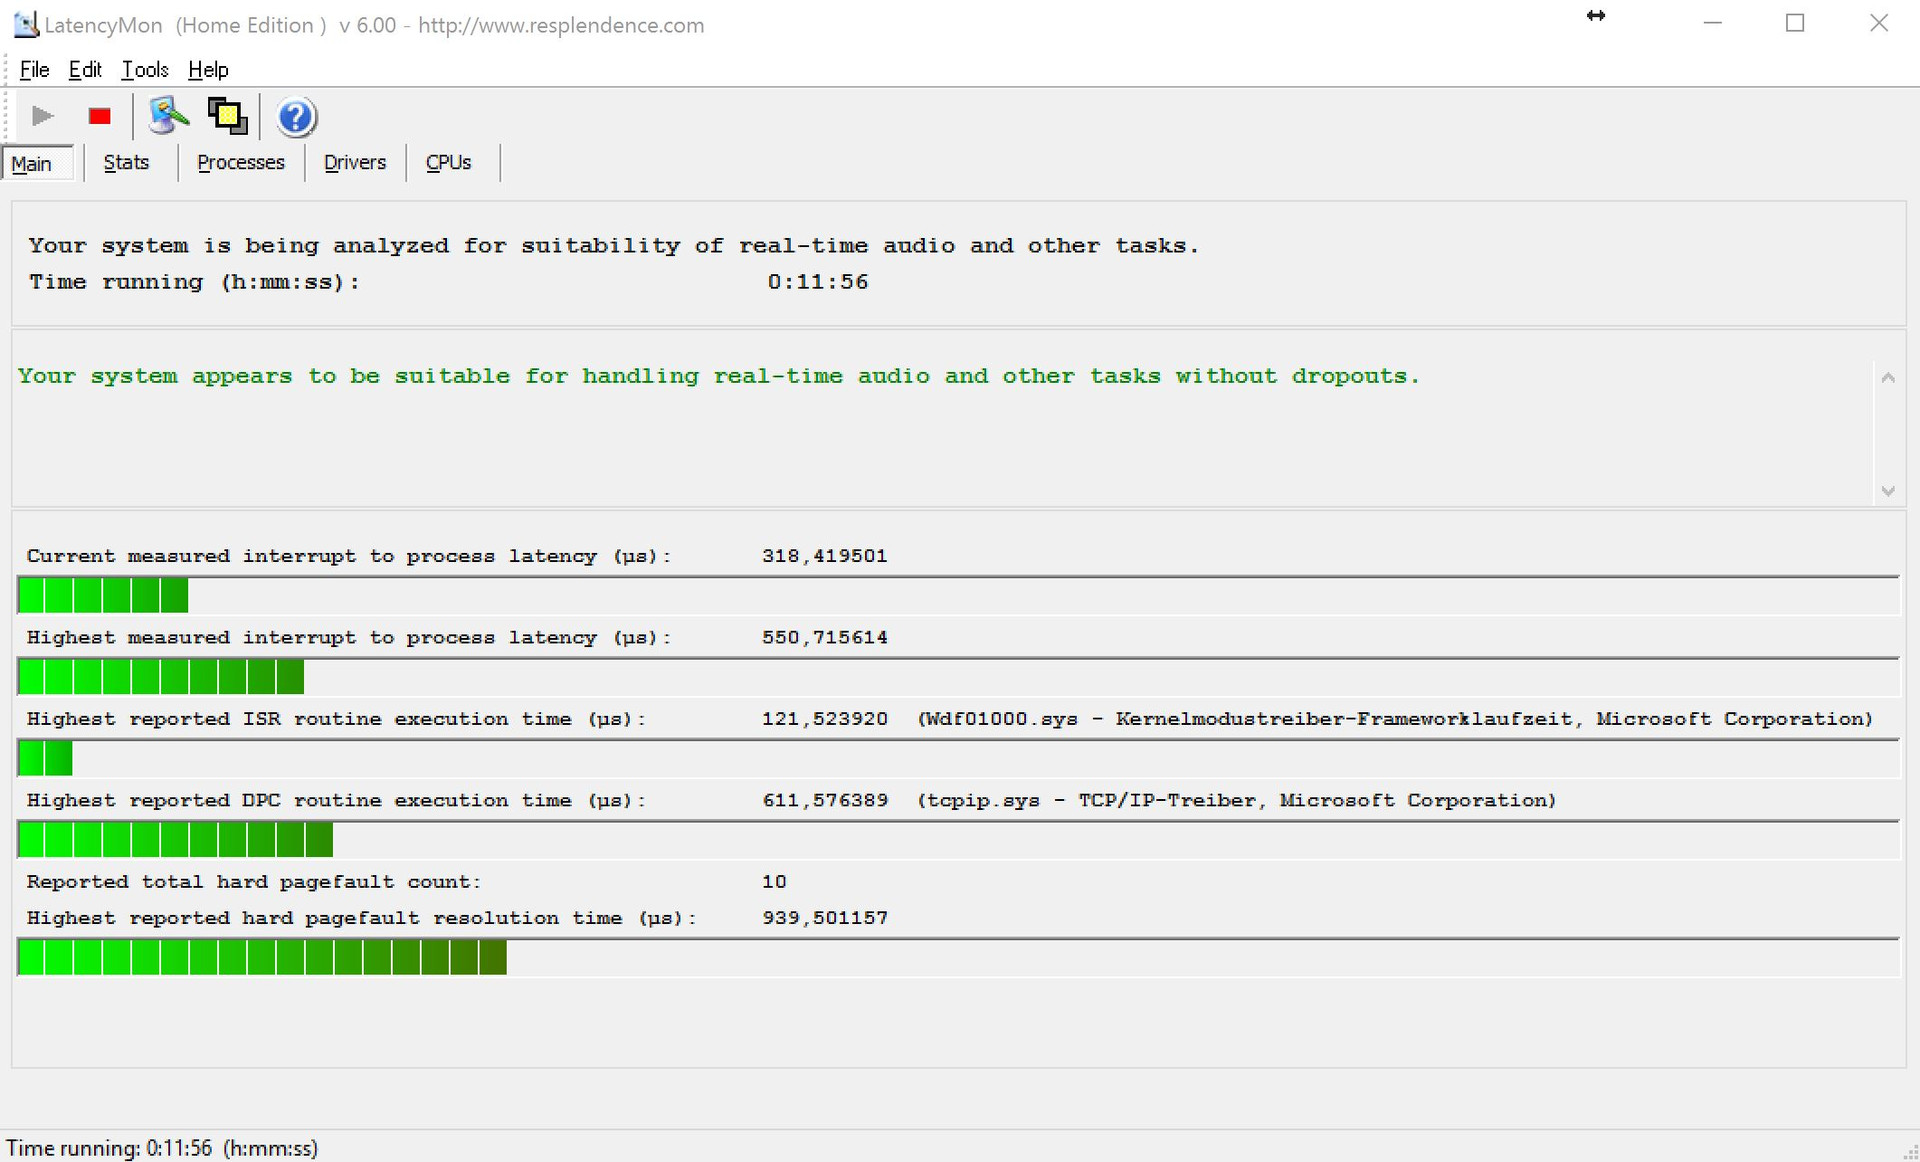The width and height of the screenshot is (1920, 1162).
Task: Click the Wdf01000.sys driver description
Action: click(x=1395, y=719)
